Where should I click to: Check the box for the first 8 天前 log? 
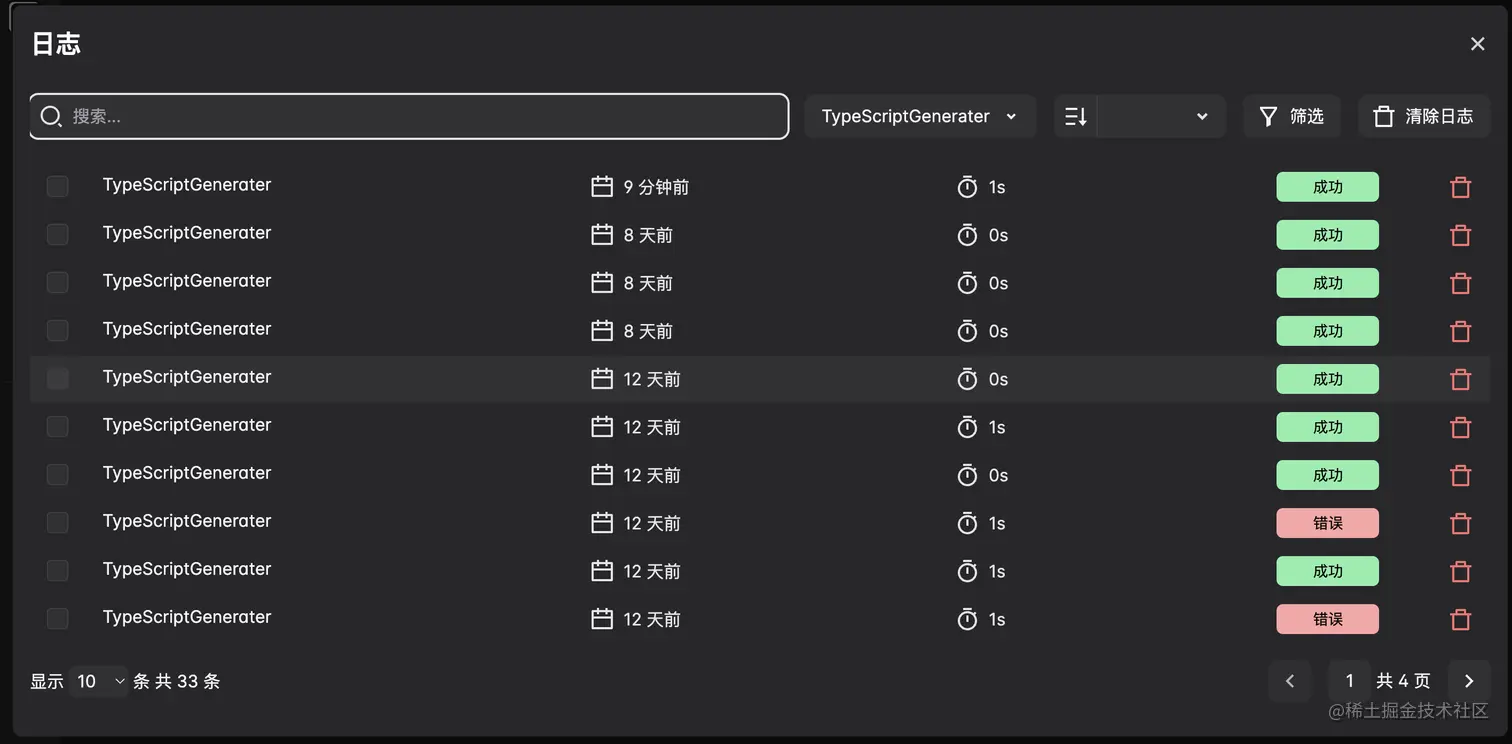(58, 234)
